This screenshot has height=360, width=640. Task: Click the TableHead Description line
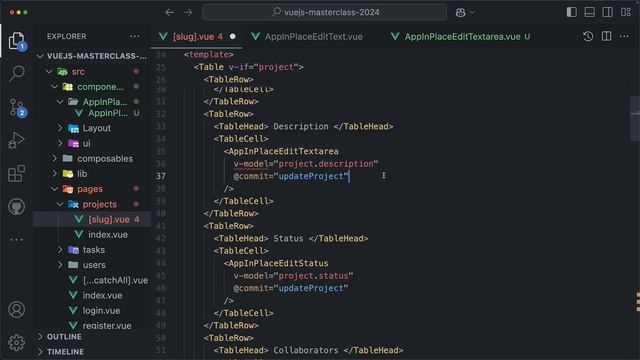tap(304, 127)
